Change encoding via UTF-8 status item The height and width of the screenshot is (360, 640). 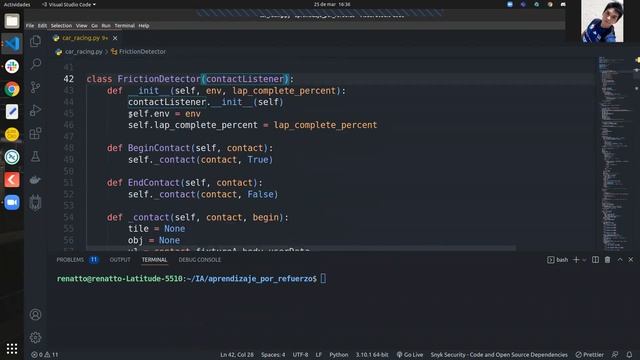point(300,355)
